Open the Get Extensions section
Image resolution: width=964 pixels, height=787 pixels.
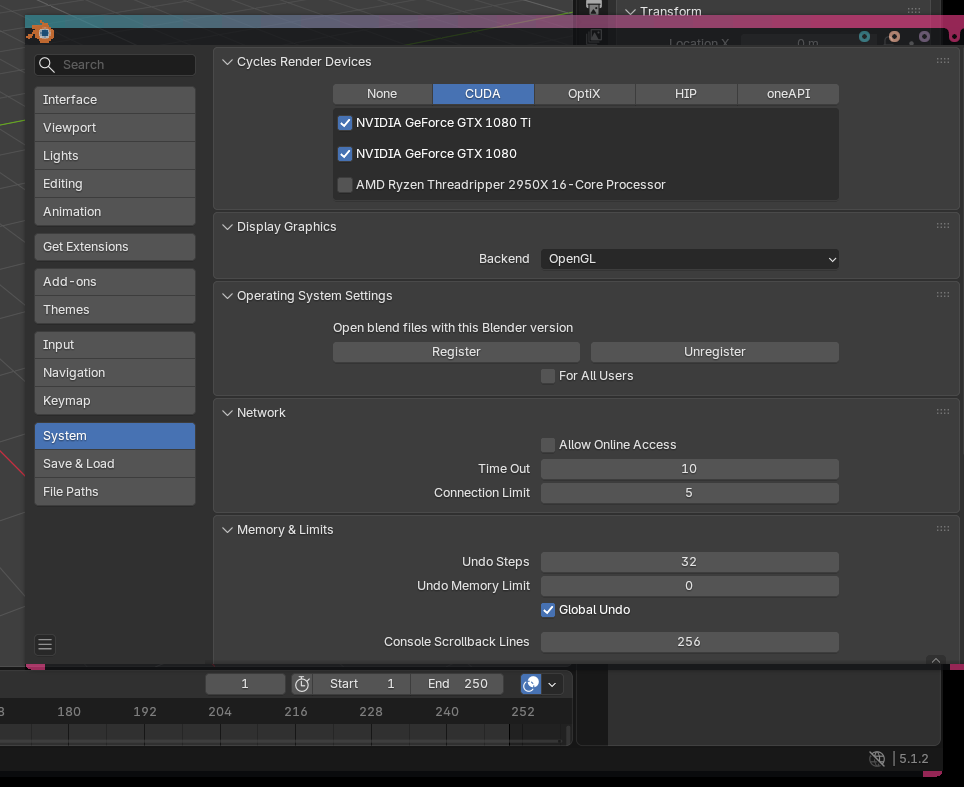(115, 247)
